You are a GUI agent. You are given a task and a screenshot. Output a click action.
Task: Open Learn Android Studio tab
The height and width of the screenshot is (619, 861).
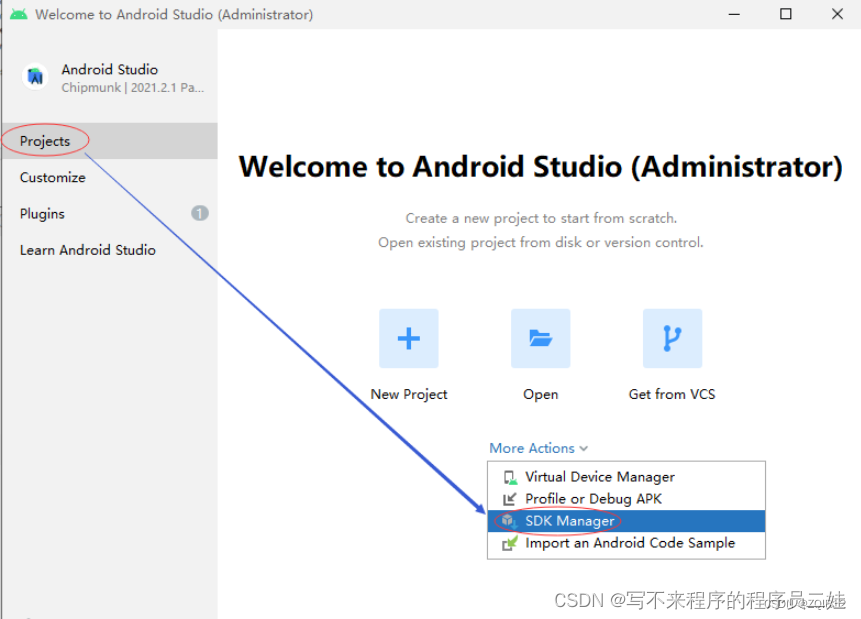click(x=110, y=250)
